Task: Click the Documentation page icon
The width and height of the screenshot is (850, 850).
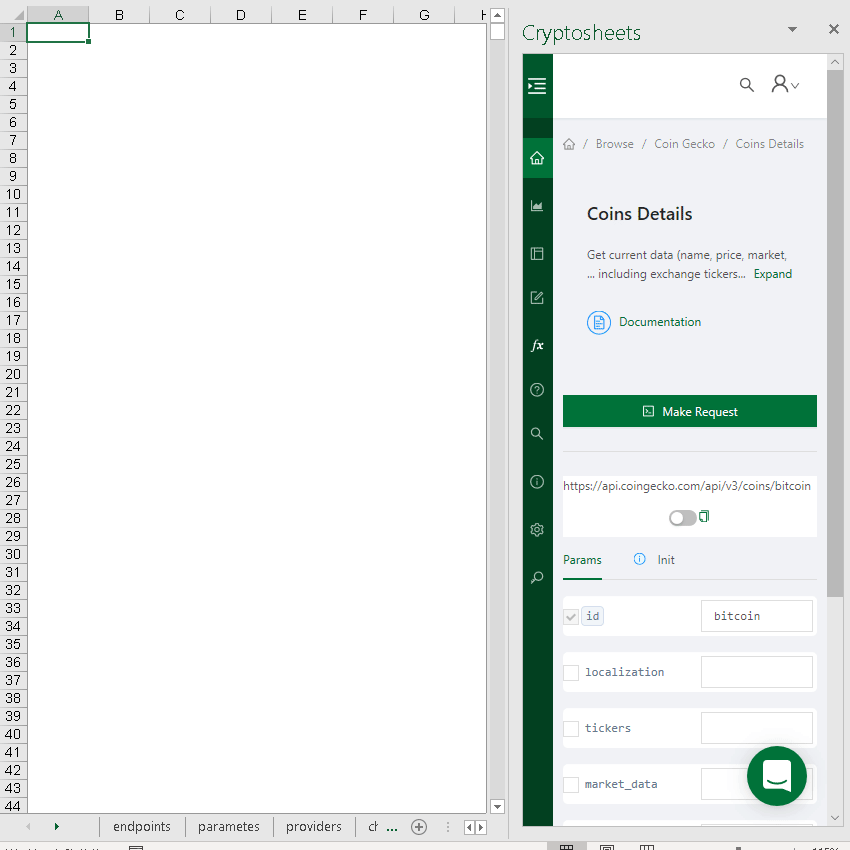Action: 598,323
